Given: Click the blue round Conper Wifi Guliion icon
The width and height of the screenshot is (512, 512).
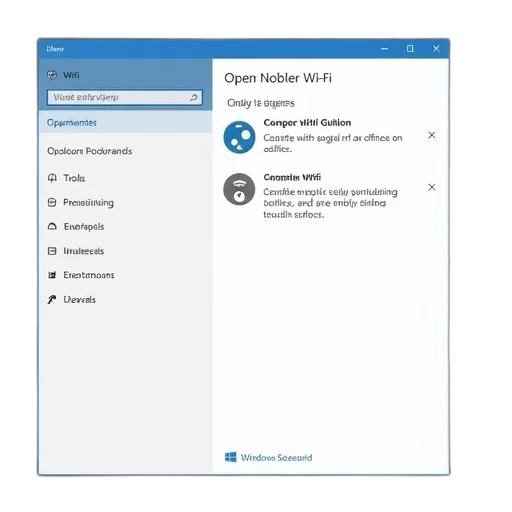Looking at the screenshot, I should coord(239,137).
